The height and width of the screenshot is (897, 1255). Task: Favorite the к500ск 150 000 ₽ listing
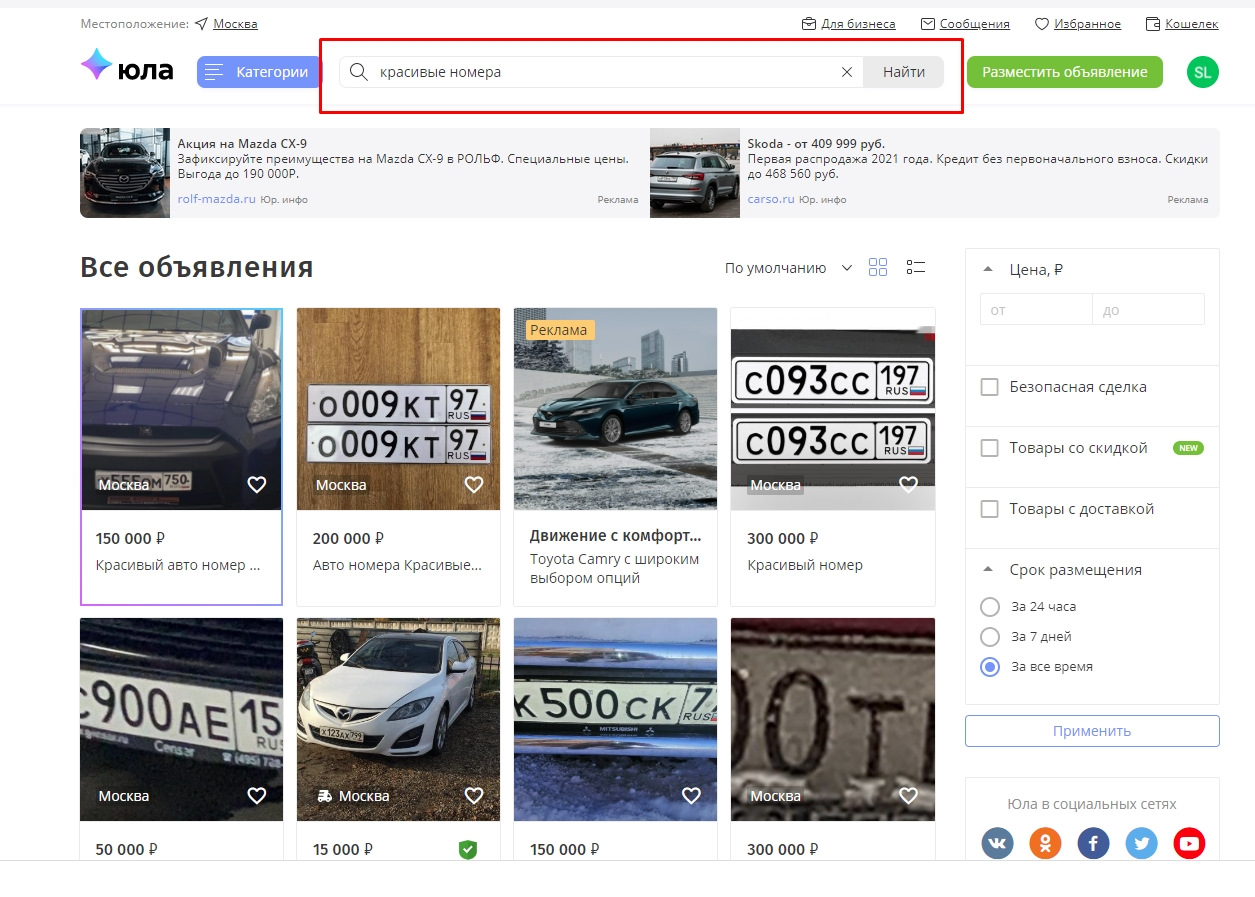[691, 796]
